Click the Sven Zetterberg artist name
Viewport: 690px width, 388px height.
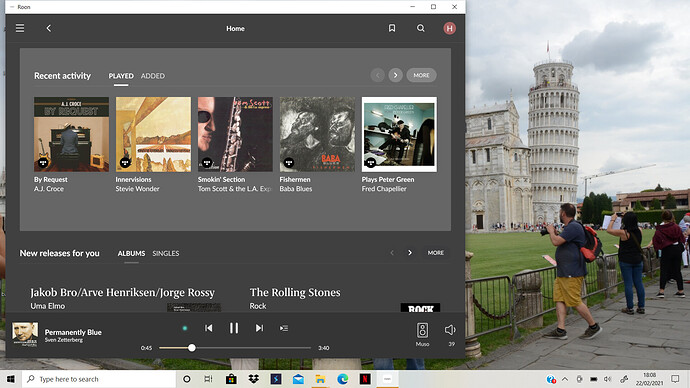click(x=64, y=340)
